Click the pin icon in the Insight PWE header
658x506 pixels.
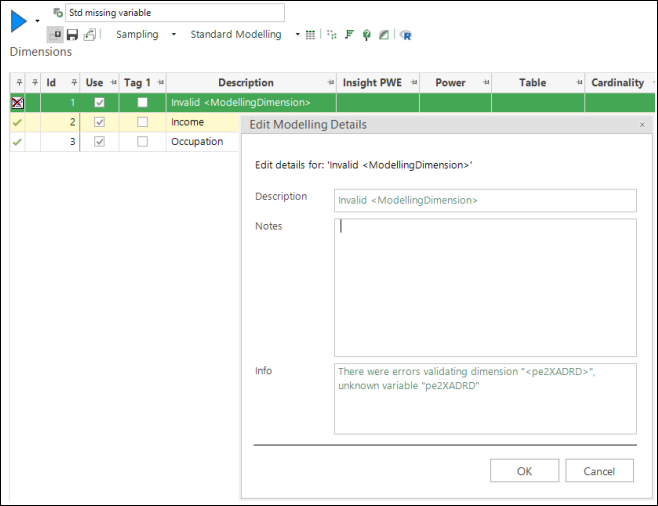click(414, 82)
